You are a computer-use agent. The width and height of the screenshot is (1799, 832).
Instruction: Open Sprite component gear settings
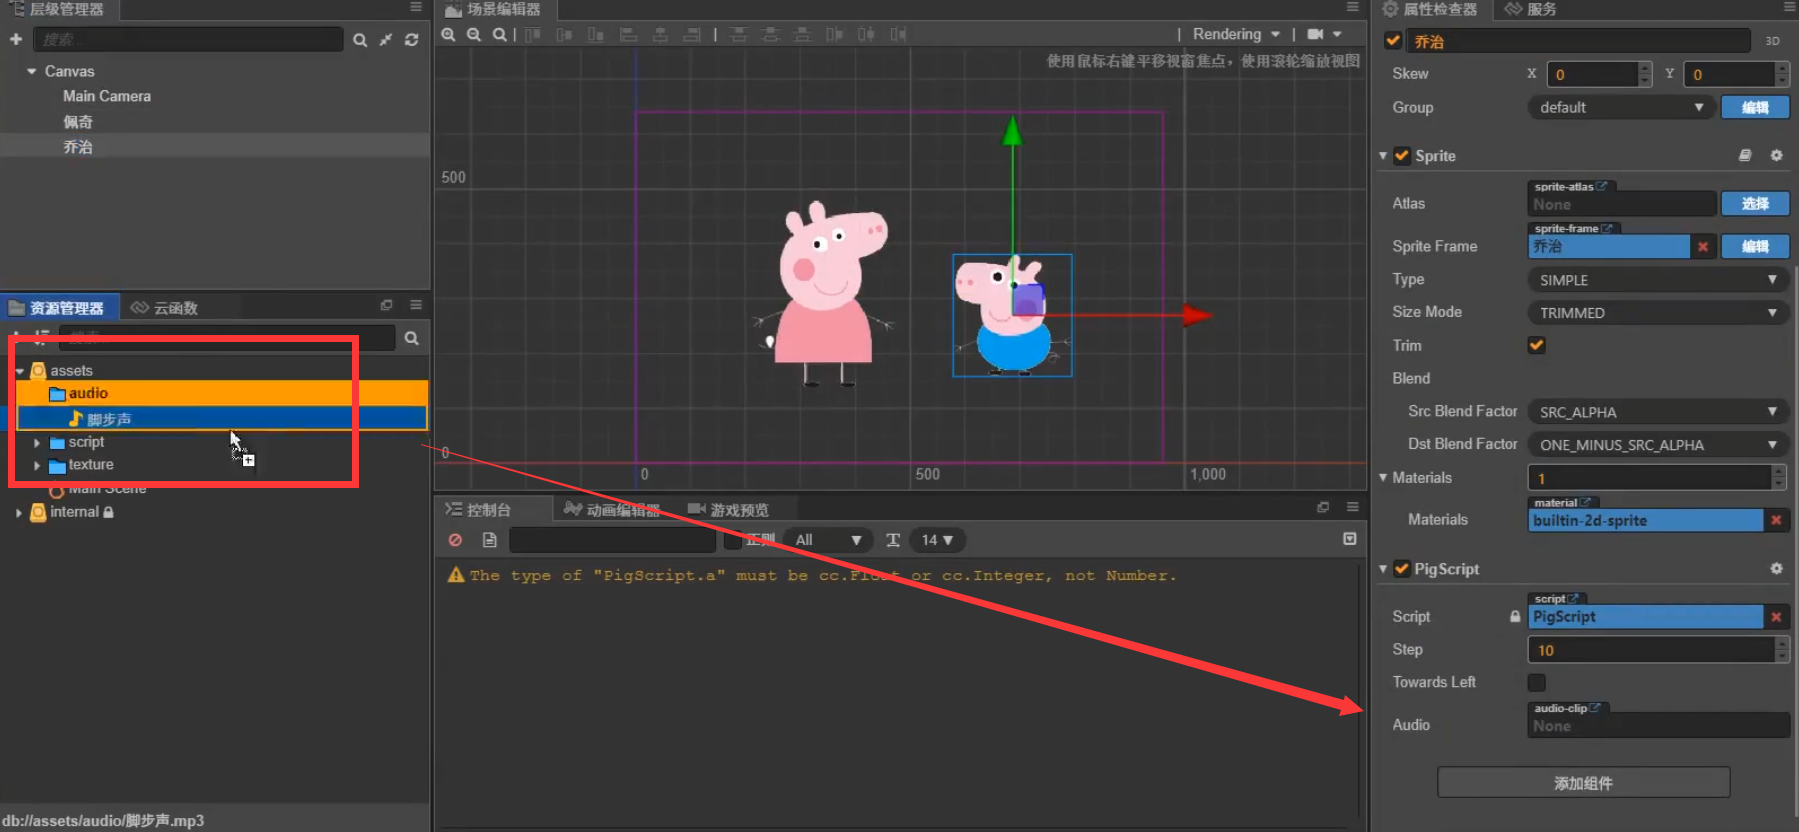[1776, 155]
